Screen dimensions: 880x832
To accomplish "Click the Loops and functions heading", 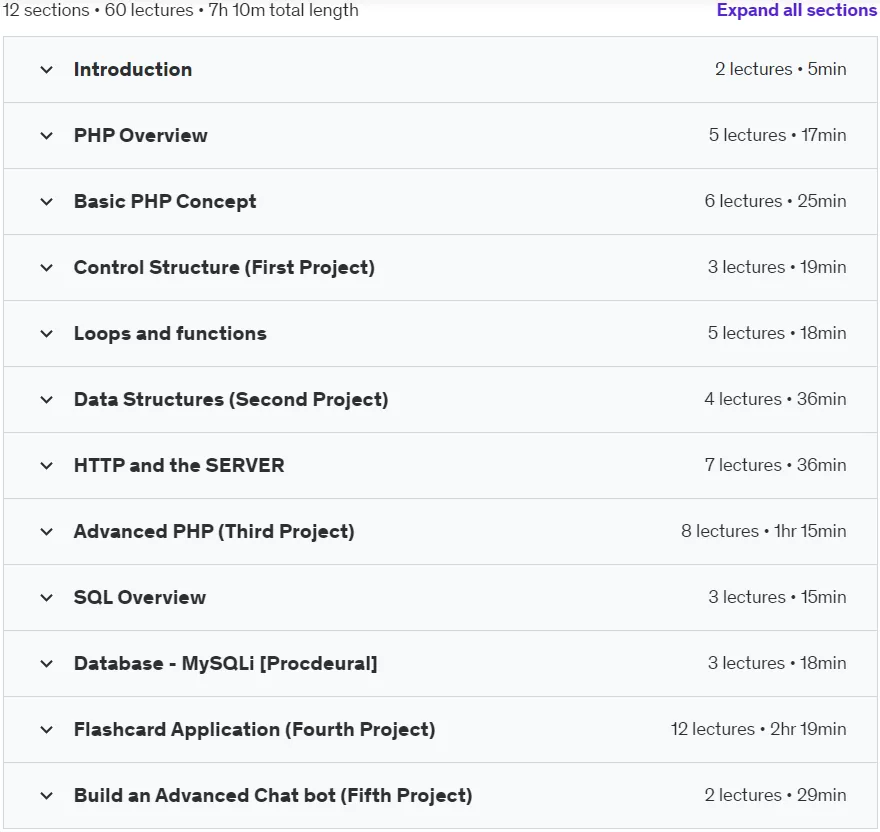I will click(170, 333).
